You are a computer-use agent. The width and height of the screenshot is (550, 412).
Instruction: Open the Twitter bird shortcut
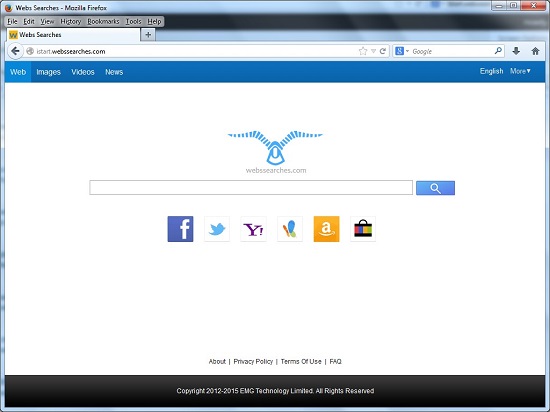pos(217,229)
